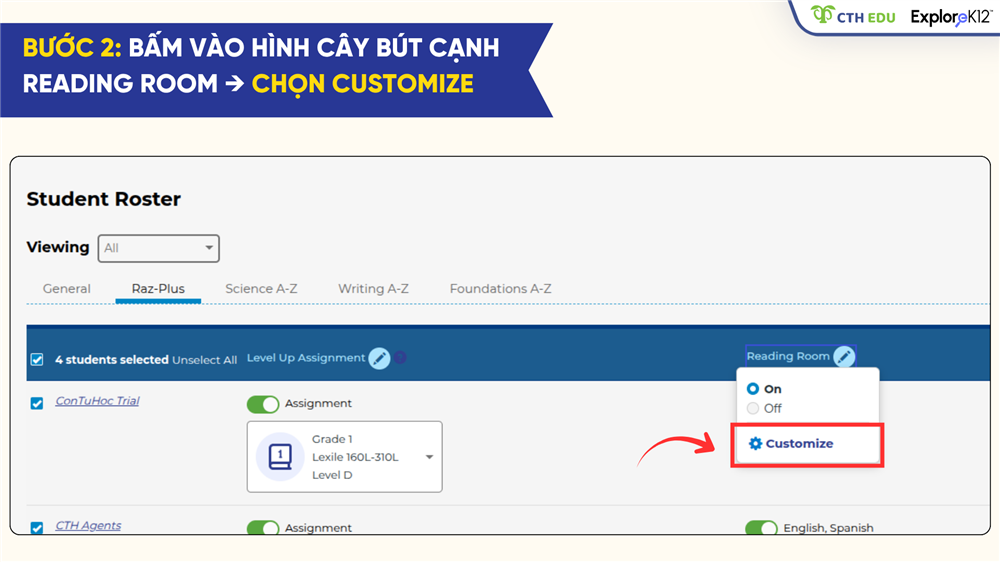Click the Customize gear icon
The width and height of the screenshot is (1000, 562).
point(755,443)
